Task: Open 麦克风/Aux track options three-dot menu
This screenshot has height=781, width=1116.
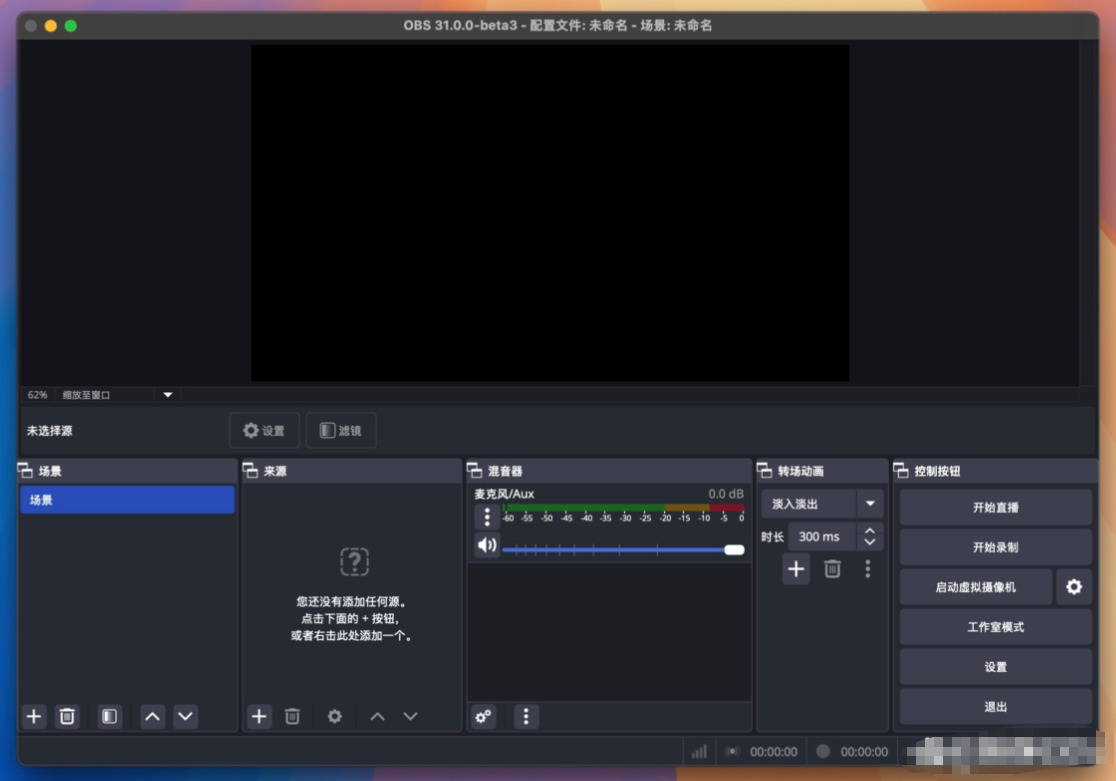Action: pyautogui.click(x=487, y=517)
